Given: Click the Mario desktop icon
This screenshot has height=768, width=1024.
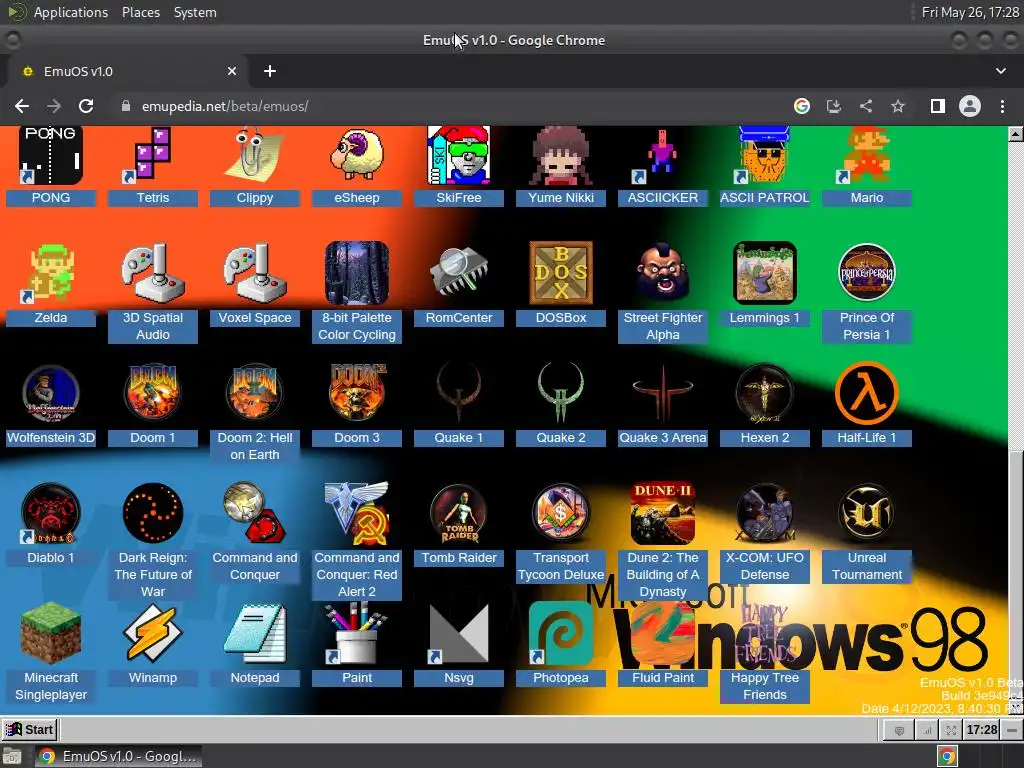Looking at the screenshot, I should pyautogui.click(x=866, y=156).
